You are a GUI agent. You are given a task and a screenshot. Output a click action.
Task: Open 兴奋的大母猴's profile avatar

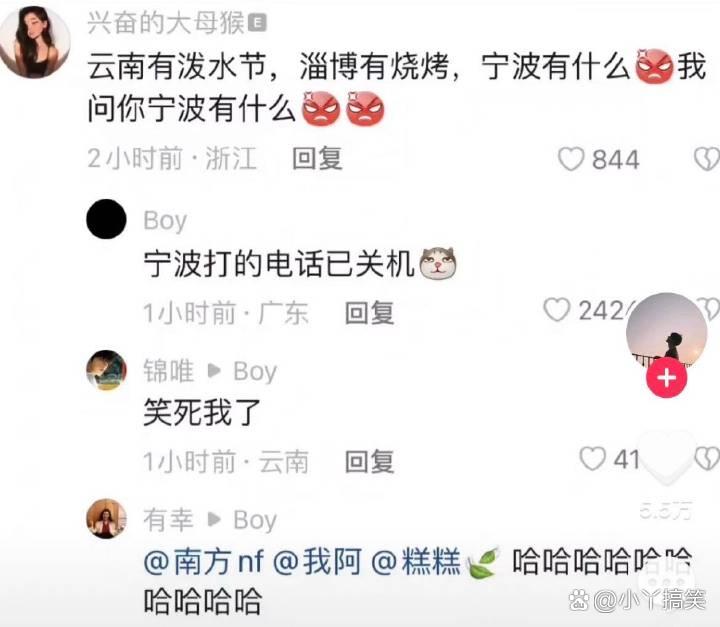[x=34, y=42]
